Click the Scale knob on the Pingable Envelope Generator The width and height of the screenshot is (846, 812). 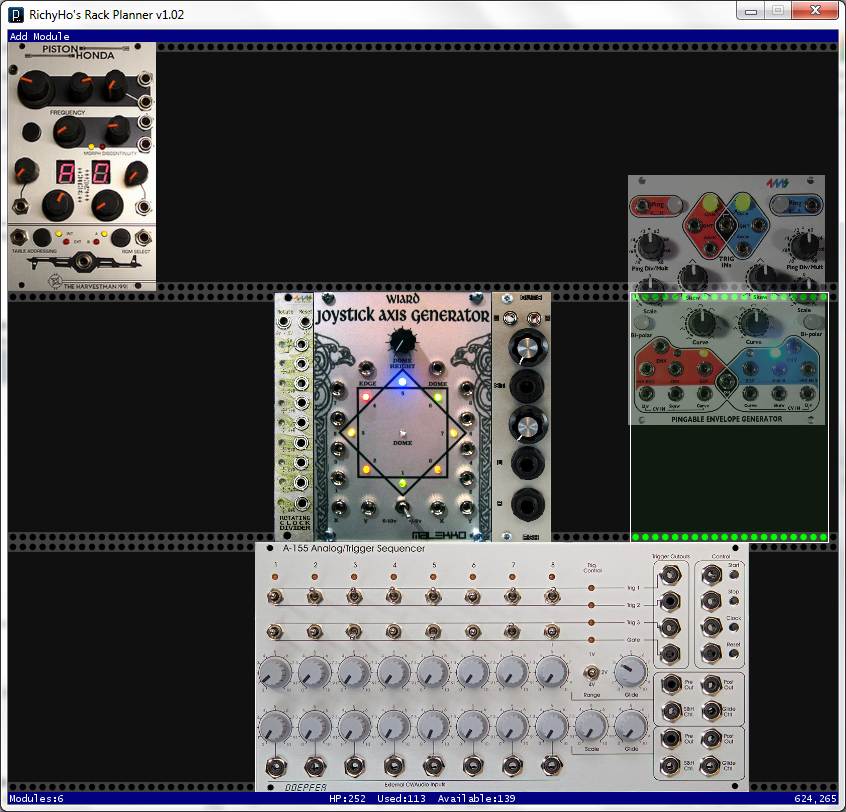pyautogui.click(x=642, y=321)
